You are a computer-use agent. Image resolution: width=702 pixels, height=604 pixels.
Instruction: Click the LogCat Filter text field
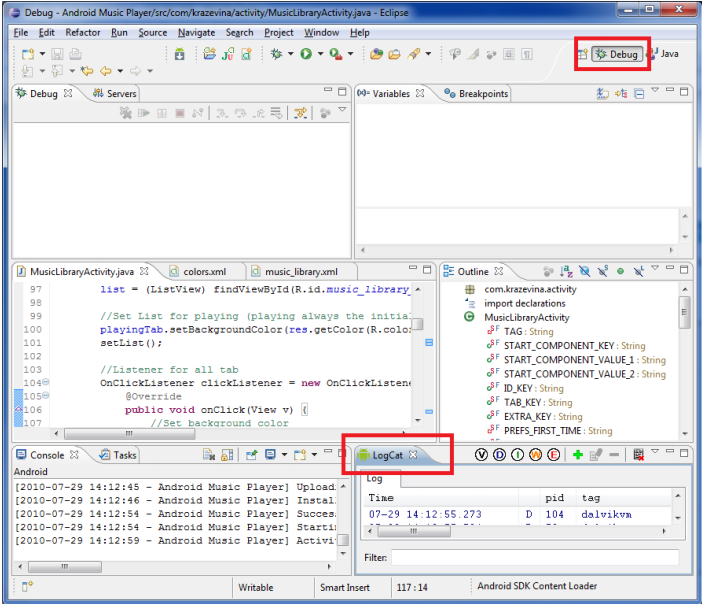coord(534,557)
